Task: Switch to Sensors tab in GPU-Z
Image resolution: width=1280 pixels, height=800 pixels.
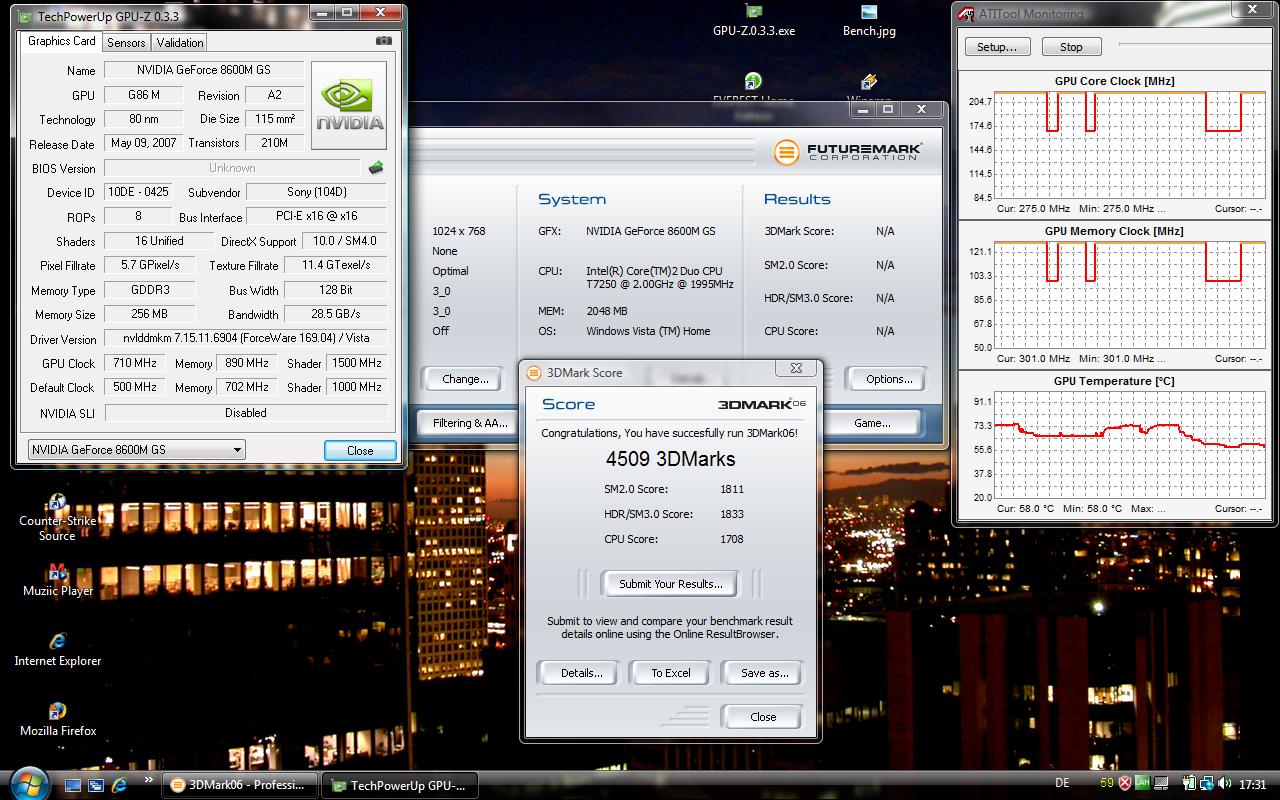Action: pyautogui.click(x=127, y=42)
